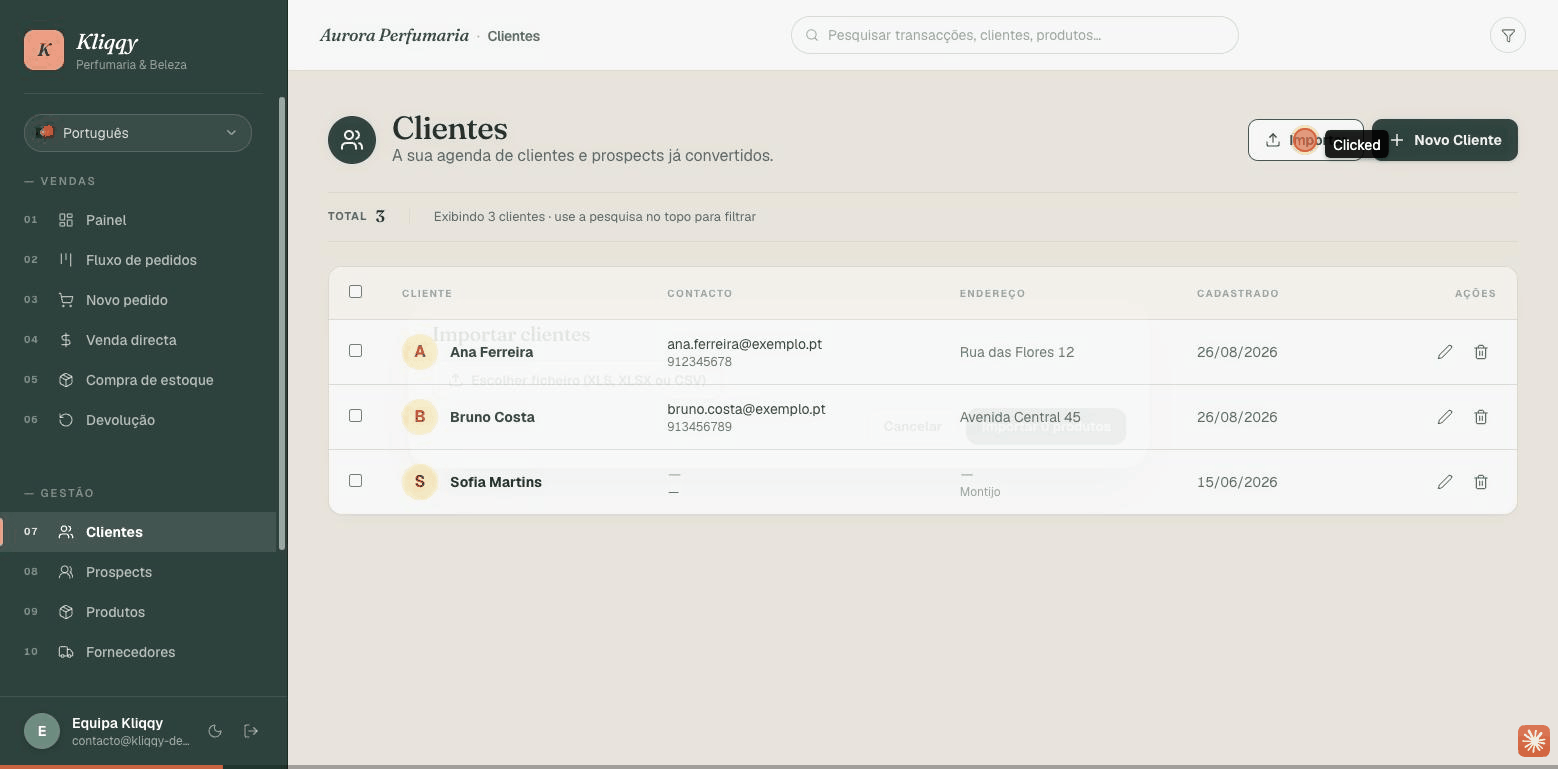The image size is (1558, 769).
Task: Click the Importar upload button
Action: click(1305, 140)
